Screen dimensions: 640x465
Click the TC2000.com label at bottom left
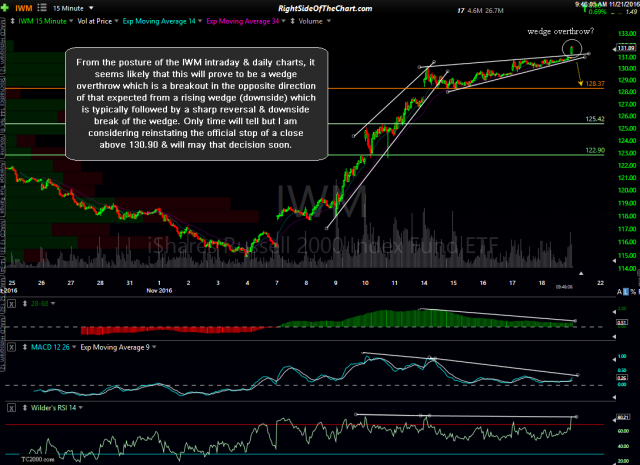tap(38, 459)
